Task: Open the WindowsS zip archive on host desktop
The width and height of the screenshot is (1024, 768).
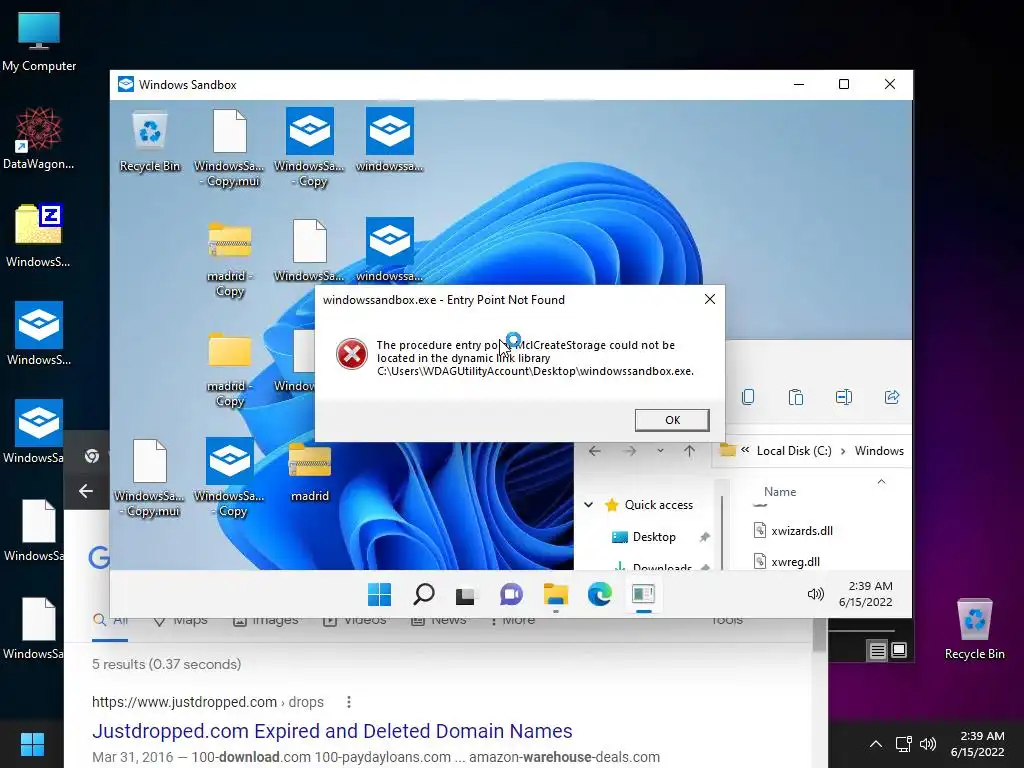Action: [38, 236]
